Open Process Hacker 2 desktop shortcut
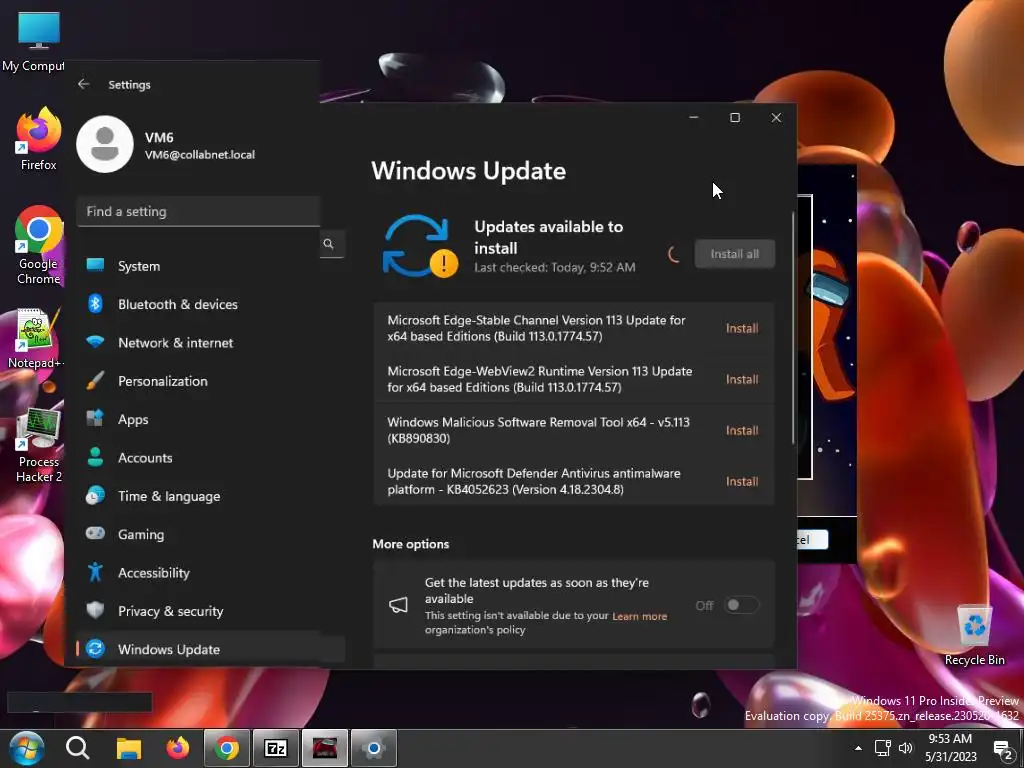This screenshot has width=1024, height=768. click(39, 446)
